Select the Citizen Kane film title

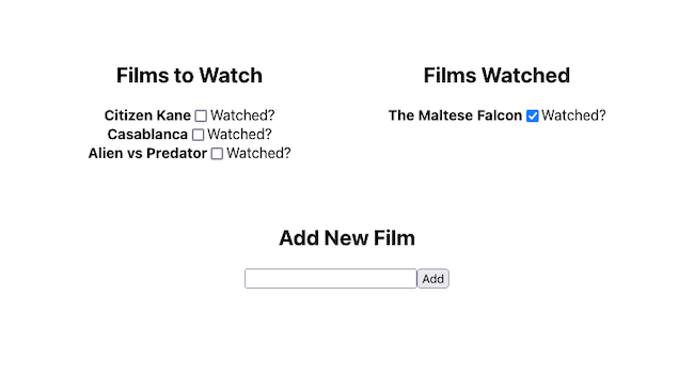click(147, 116)
